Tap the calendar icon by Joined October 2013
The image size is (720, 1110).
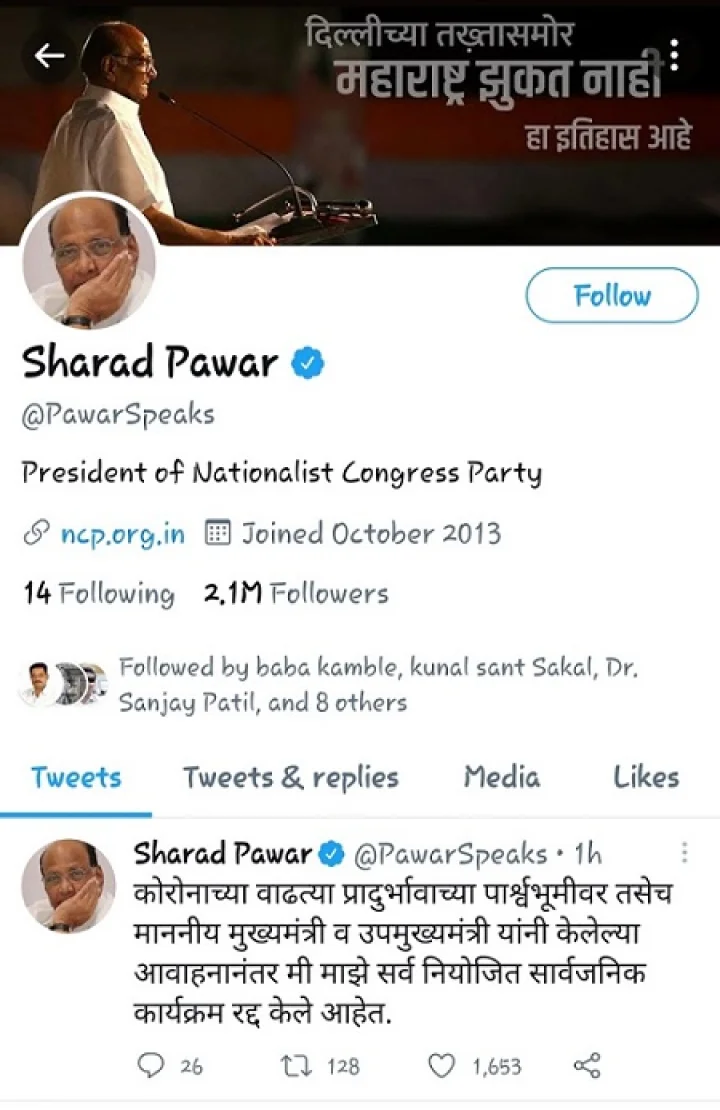pyautogui.click(x=217, y=532)
